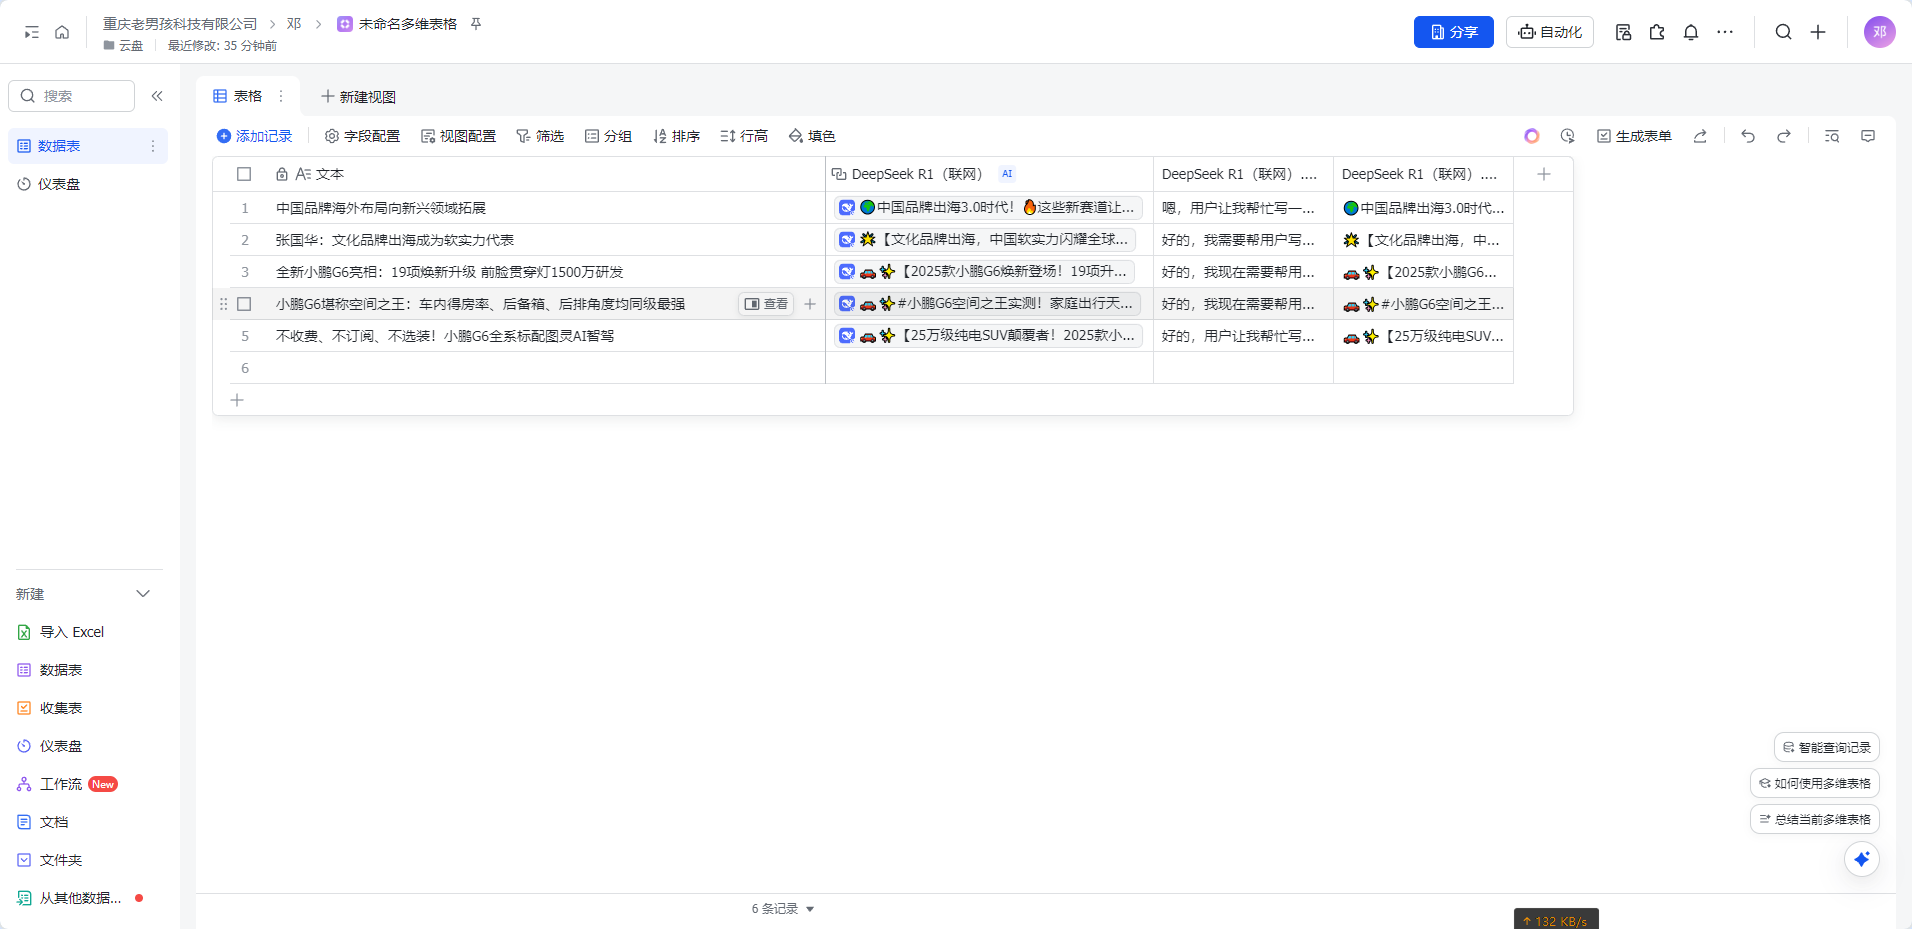
Task: Click the undo arrow icon
Action: [x=1747, y=136]
